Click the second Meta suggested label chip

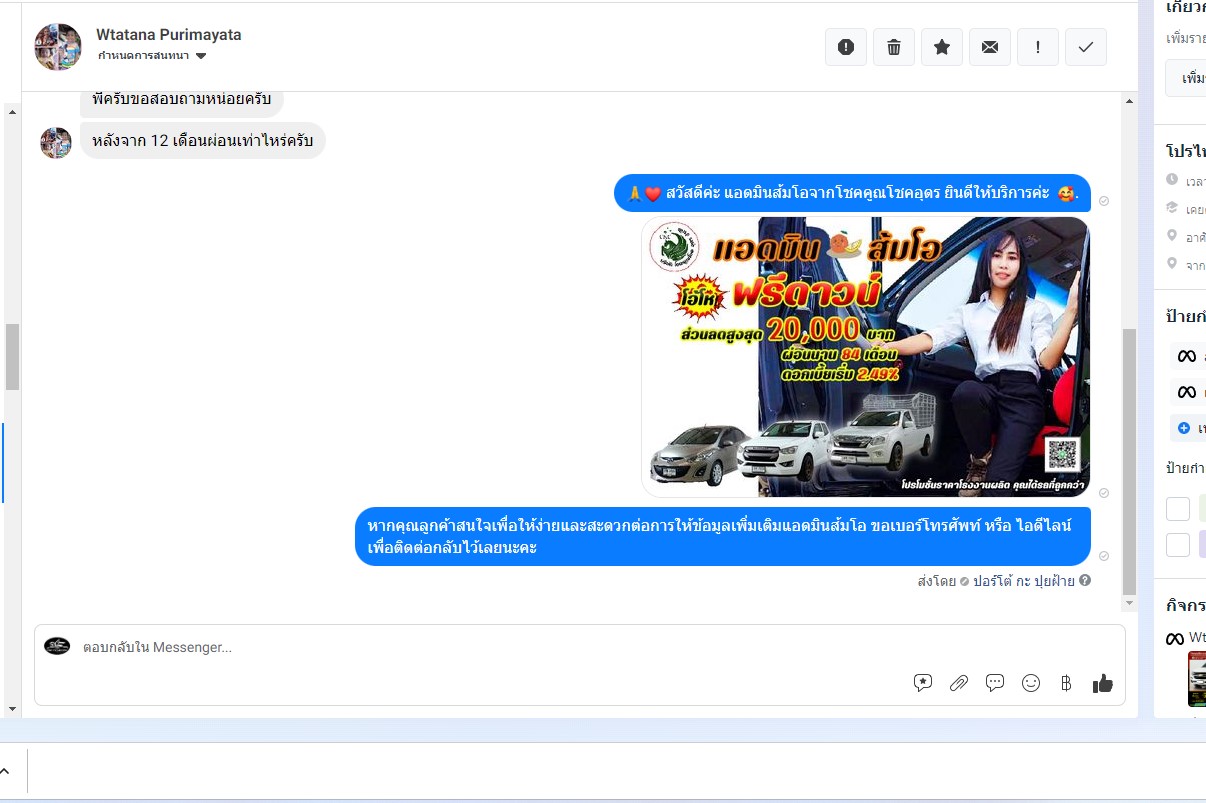(1189, 392)
